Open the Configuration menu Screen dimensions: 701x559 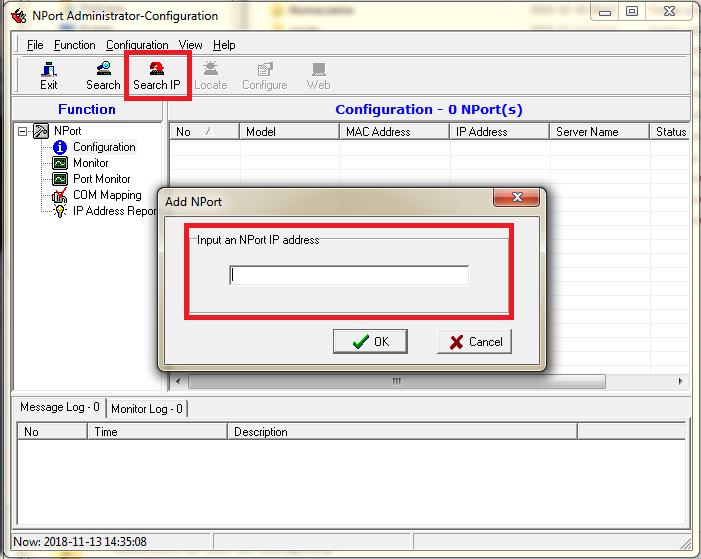(137, 45)
